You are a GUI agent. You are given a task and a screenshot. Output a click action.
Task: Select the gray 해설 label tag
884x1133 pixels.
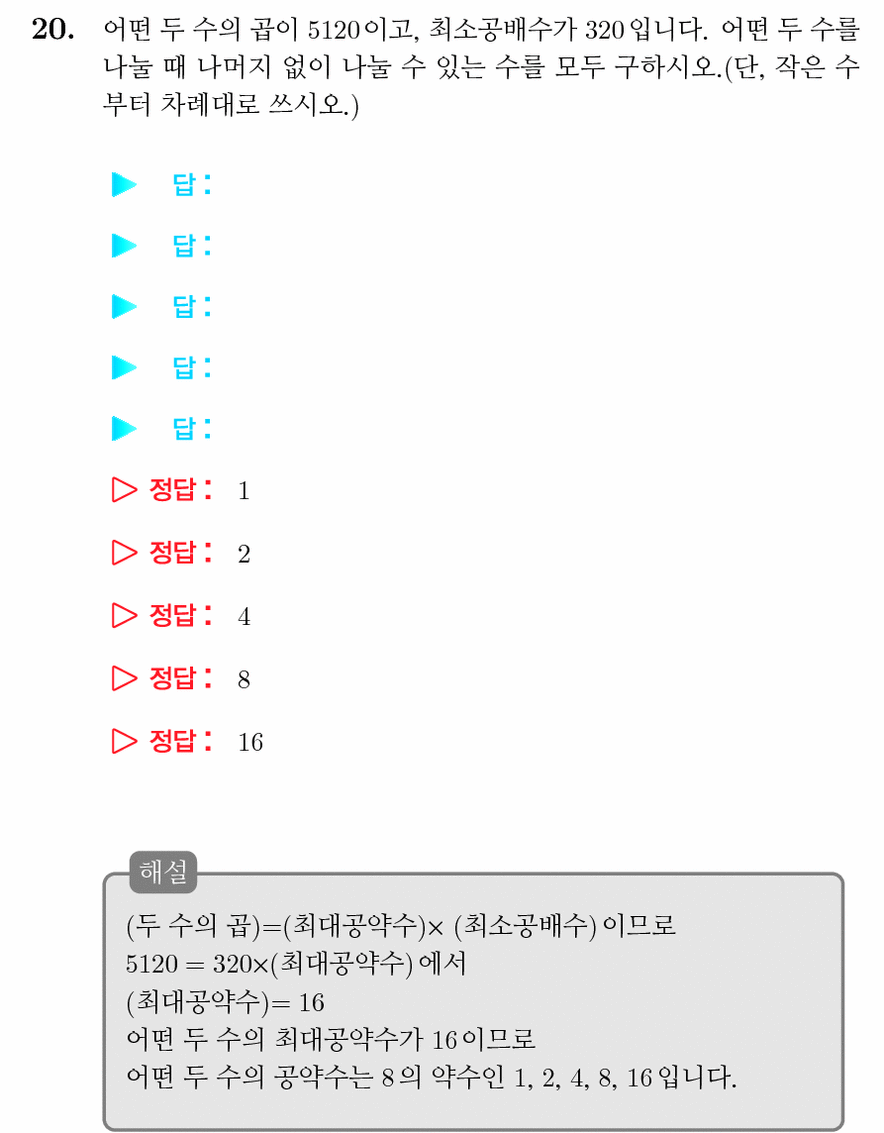tap(163, 872)
